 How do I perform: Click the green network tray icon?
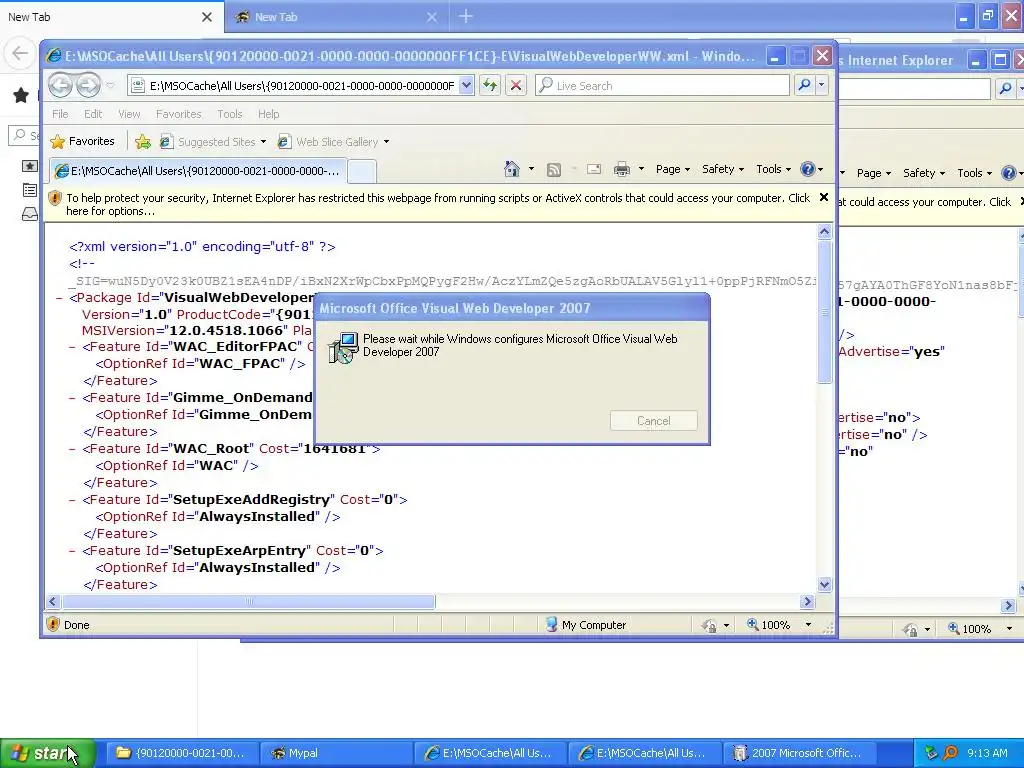tap(931, 753)
